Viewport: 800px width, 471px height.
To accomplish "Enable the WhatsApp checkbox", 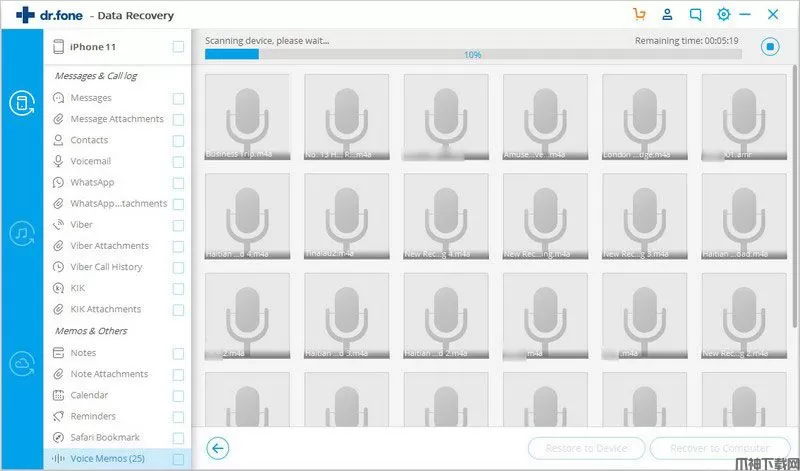I will point(178,183).
